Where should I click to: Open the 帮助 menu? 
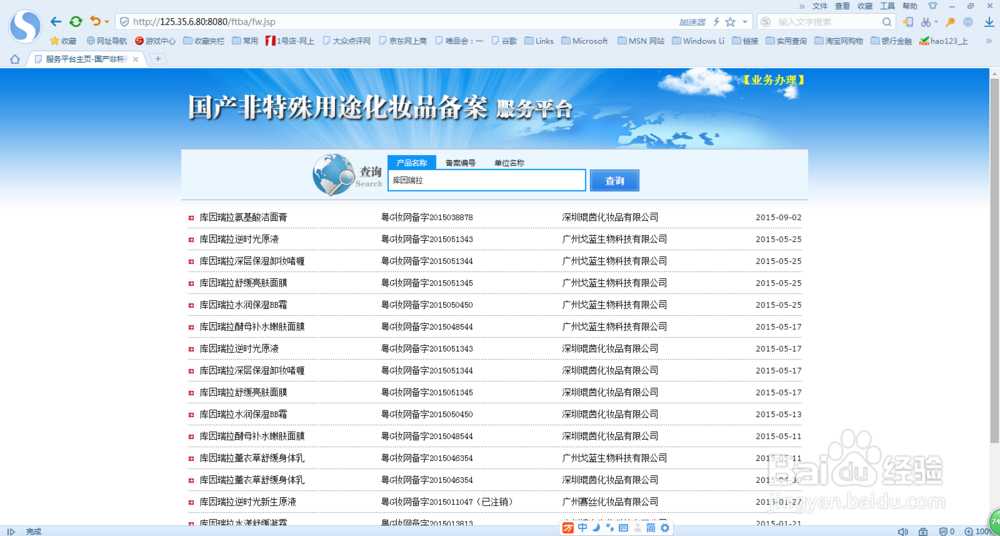pos(910,6)
